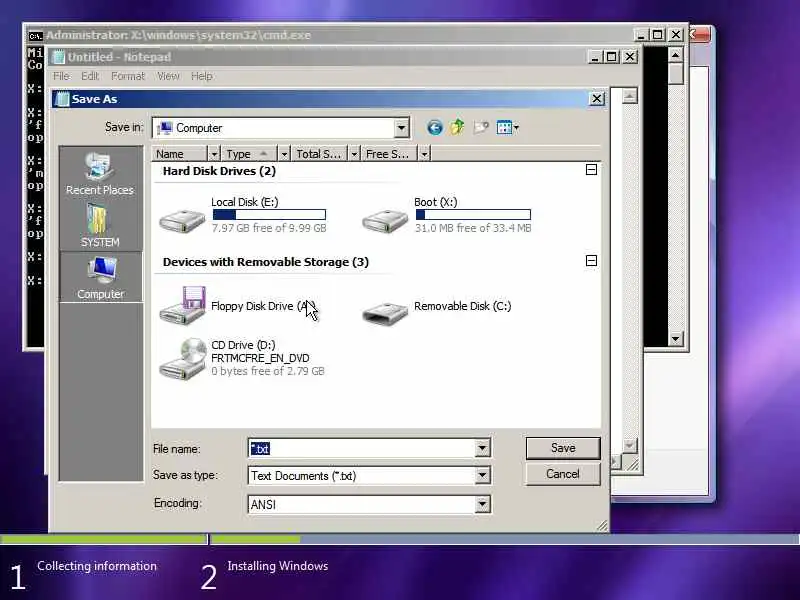Sort by the Type column header
Screen dimensions: 800x600
[250, 154]
